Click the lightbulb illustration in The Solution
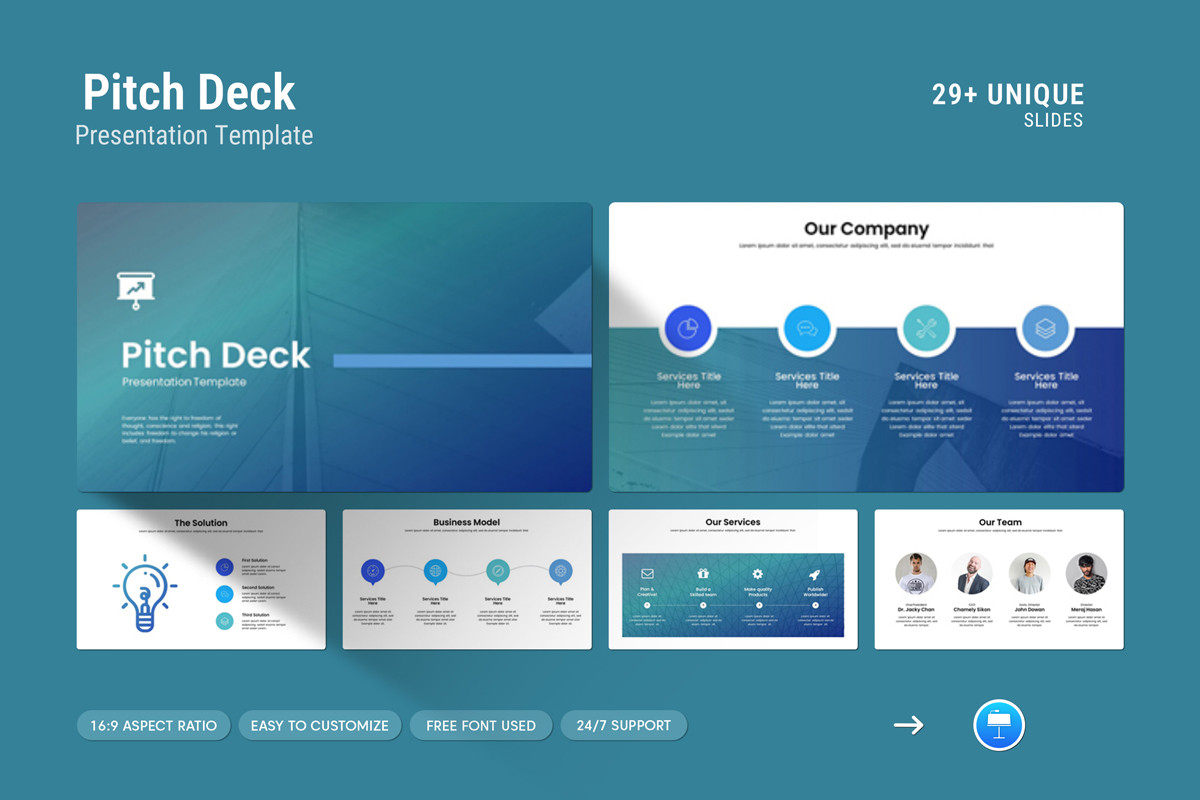This screenshot has height=800, width=1200. pyautogui.click(x=146, y=593)
